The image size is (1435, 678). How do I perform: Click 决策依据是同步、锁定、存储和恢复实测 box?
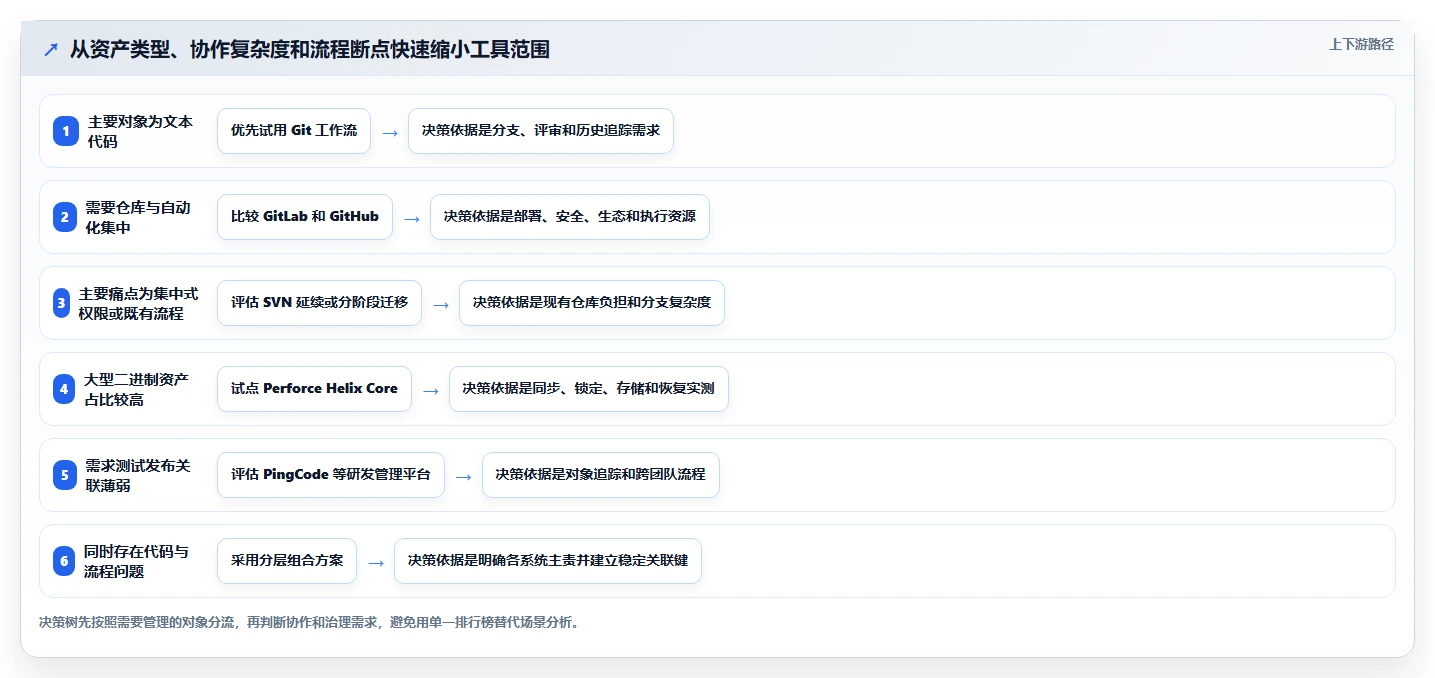tap(589, 389)
